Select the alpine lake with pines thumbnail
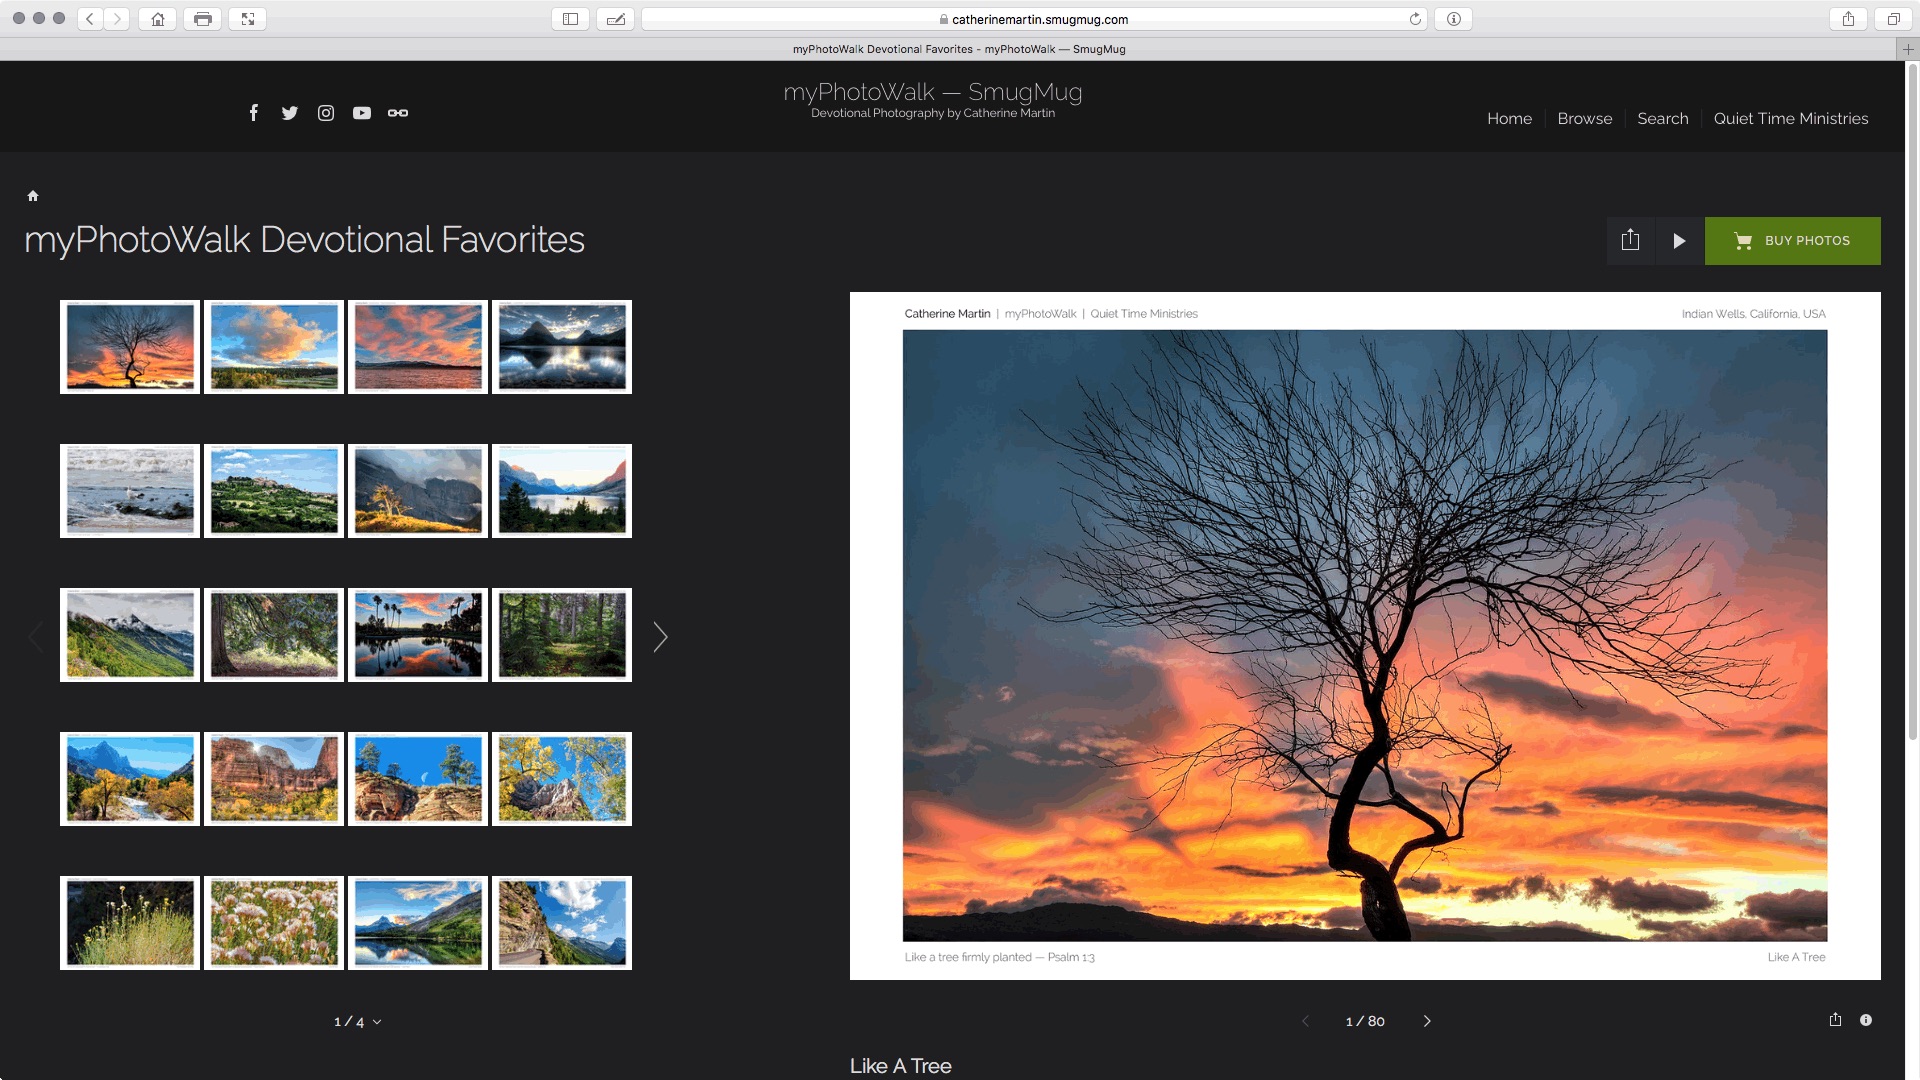This screenshot has width=1920, height=1080. [562, 491]
